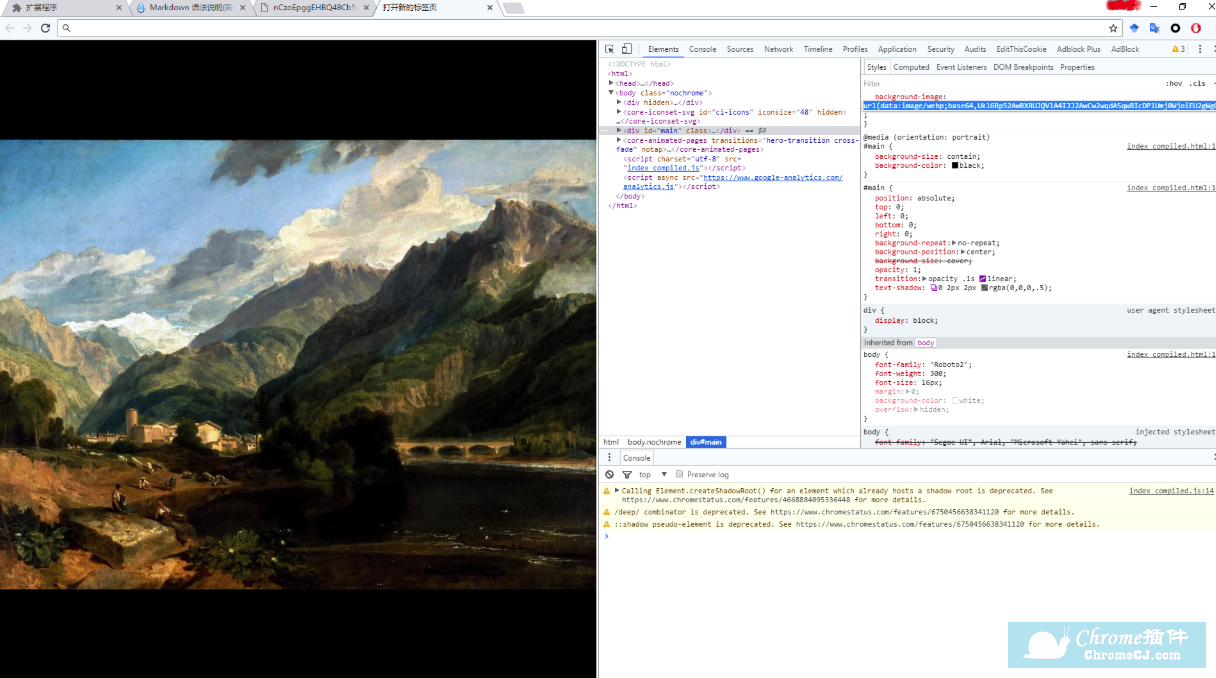This screenshot has height=678, width=1216.
Task: Expand the div id main node
Action: coord(620,130)
